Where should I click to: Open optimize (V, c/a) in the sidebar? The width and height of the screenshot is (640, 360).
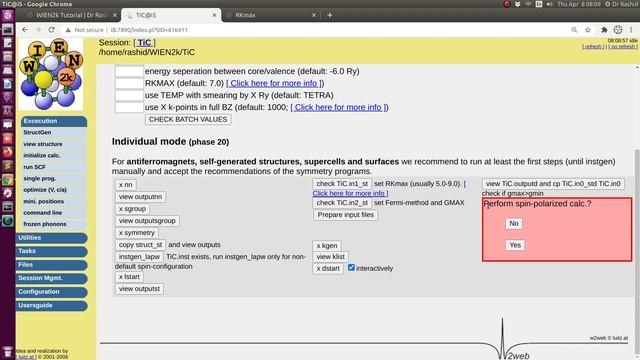[x=45, y=190]
